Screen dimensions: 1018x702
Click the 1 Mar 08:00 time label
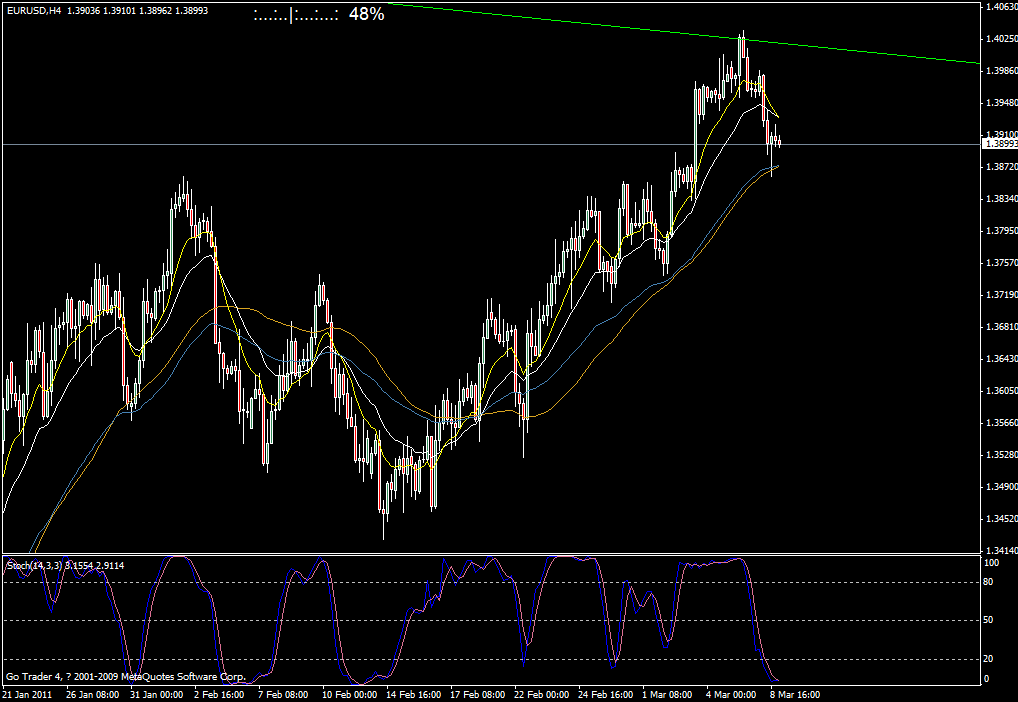click(x=667, y=693)
